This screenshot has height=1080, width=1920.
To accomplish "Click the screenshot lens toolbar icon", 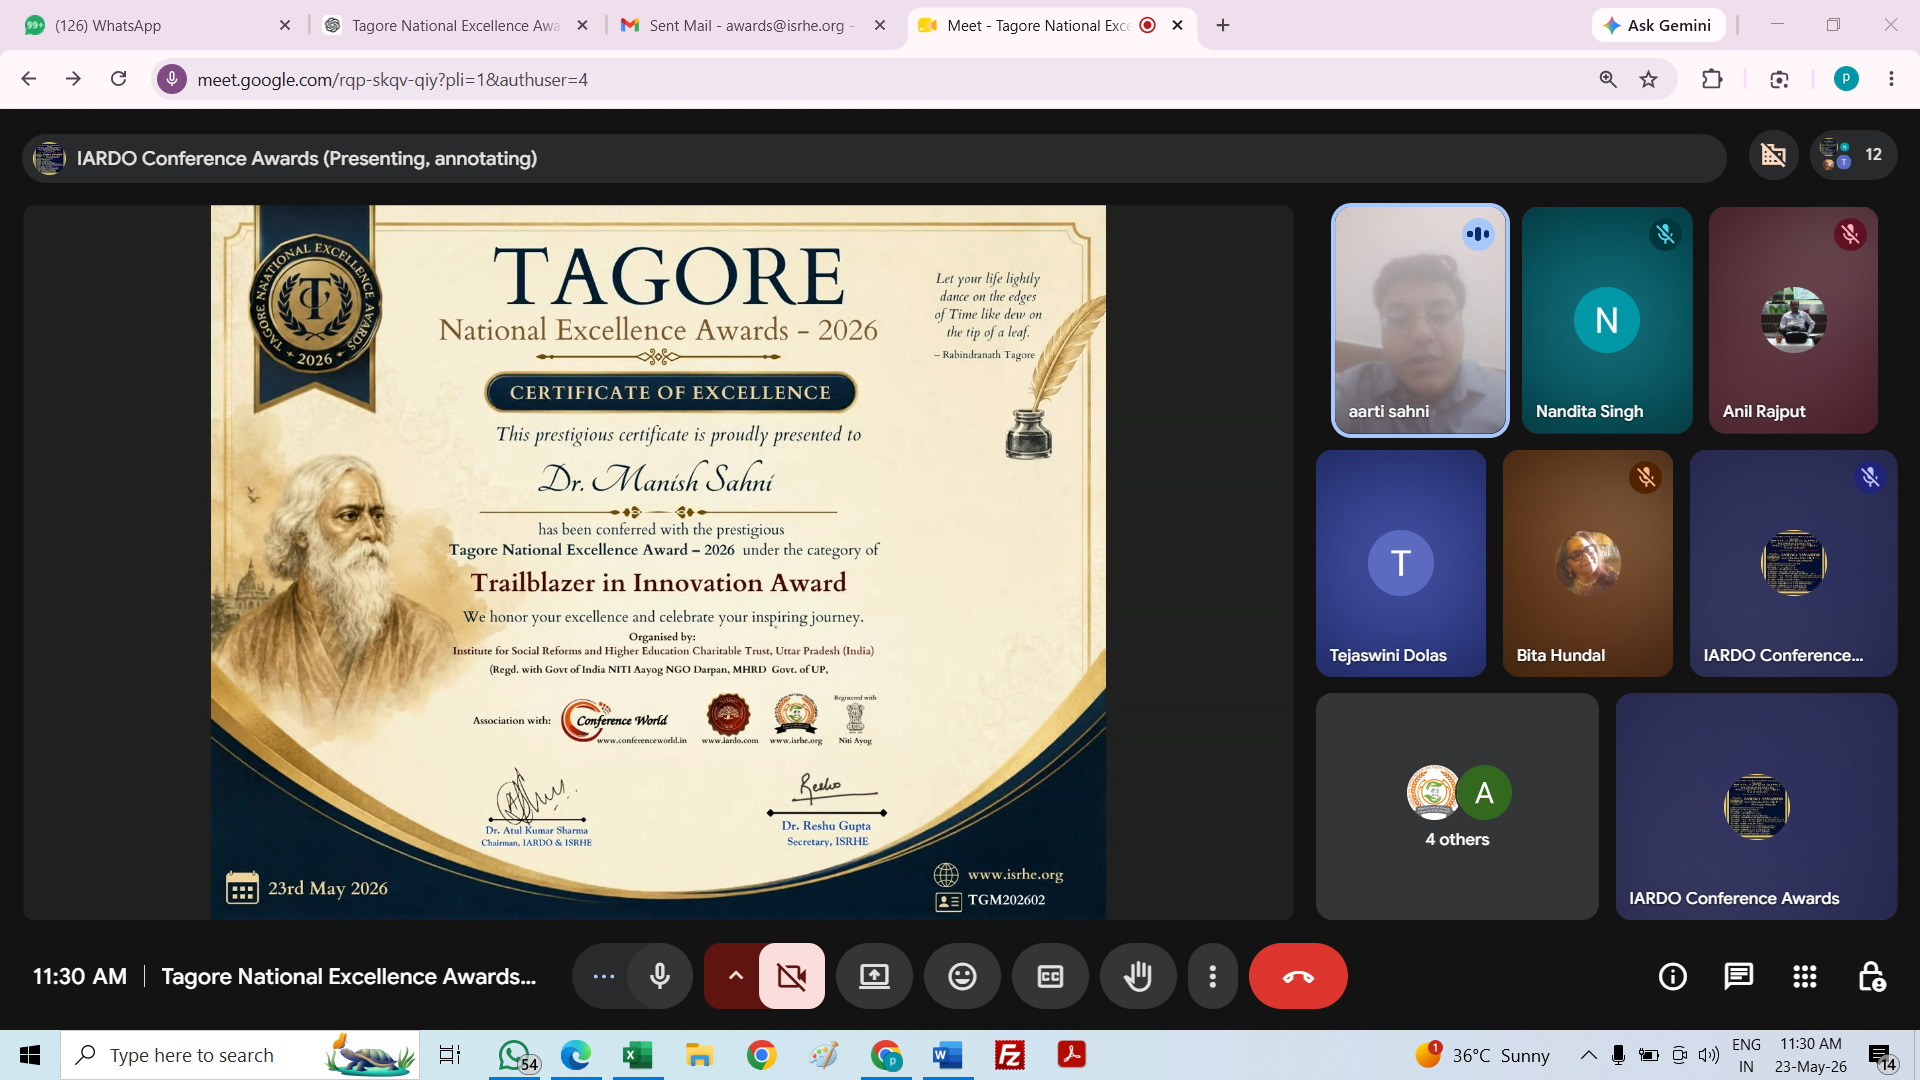I will click(1779, 79).
